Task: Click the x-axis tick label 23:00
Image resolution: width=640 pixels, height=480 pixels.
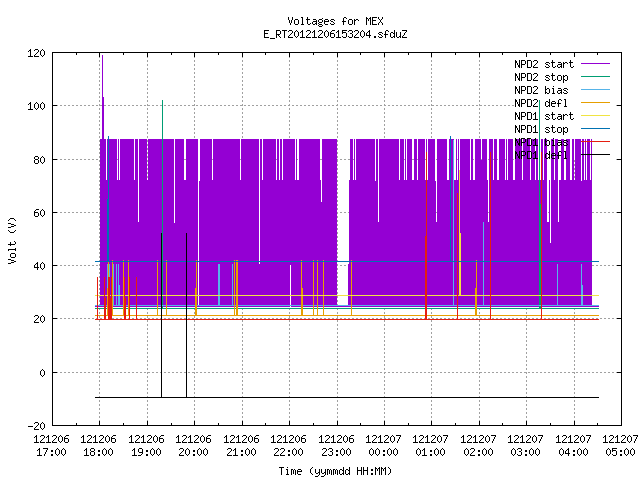Action: pos(336,453)
